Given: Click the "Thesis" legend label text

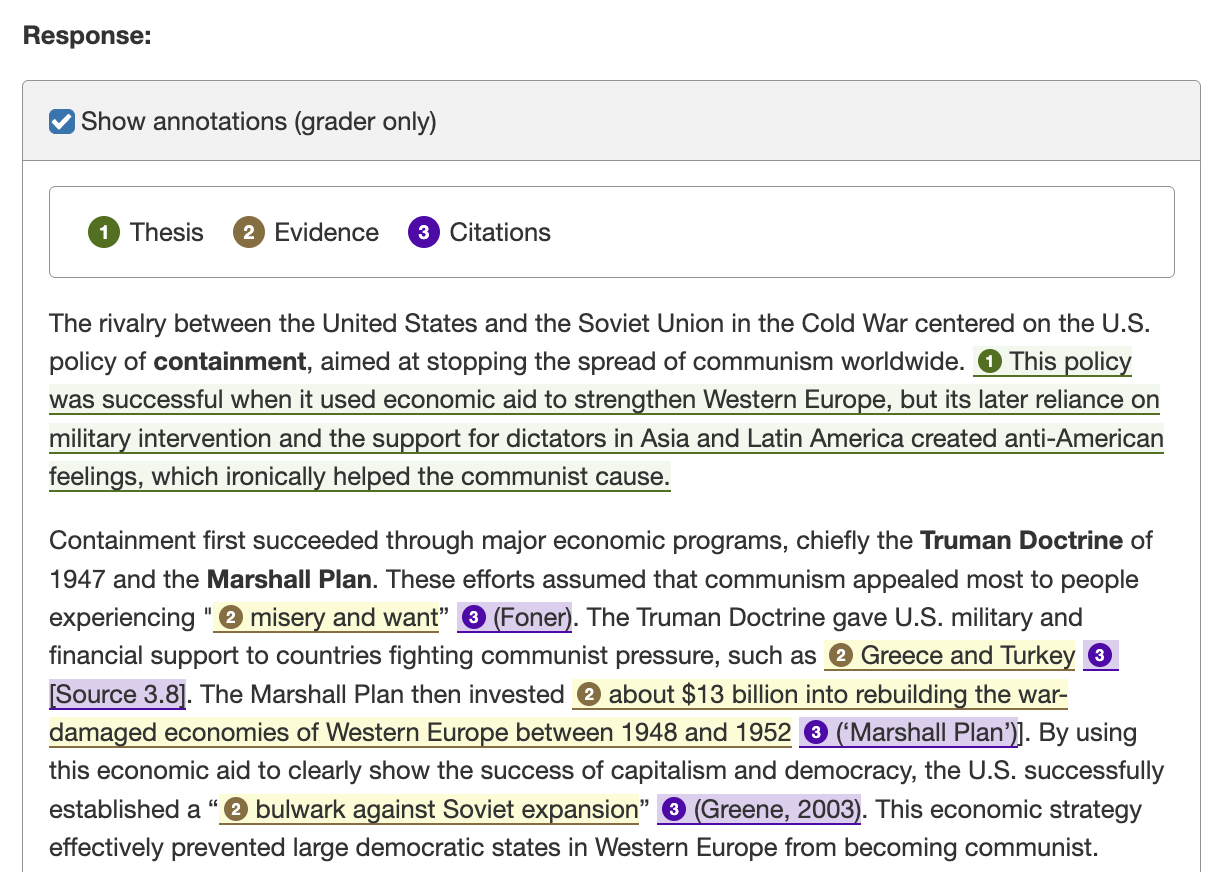Looking at the screenshot, I should [166, 233].
